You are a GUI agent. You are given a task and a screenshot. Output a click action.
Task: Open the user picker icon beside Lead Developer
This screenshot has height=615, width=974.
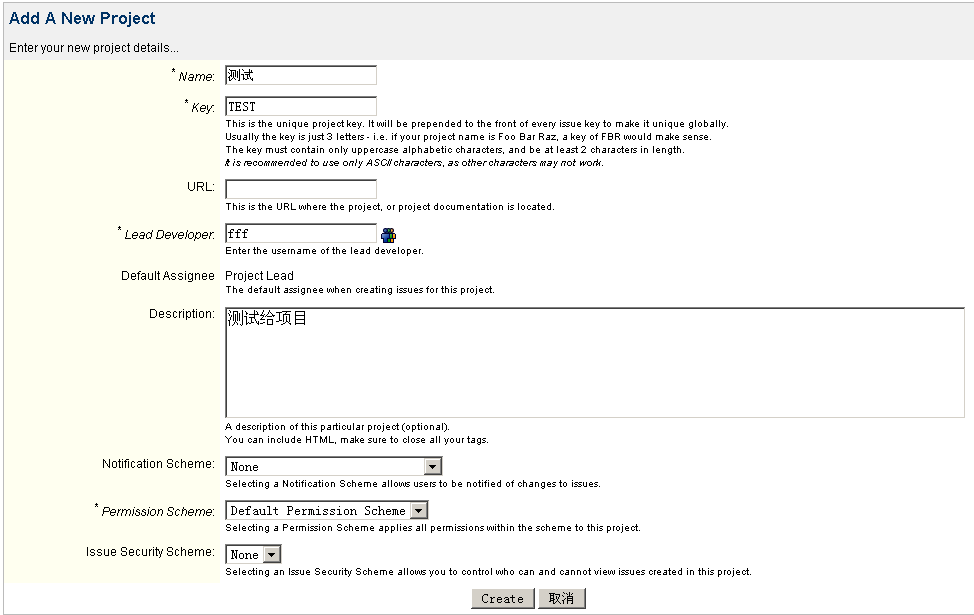[x=389, y=235]
